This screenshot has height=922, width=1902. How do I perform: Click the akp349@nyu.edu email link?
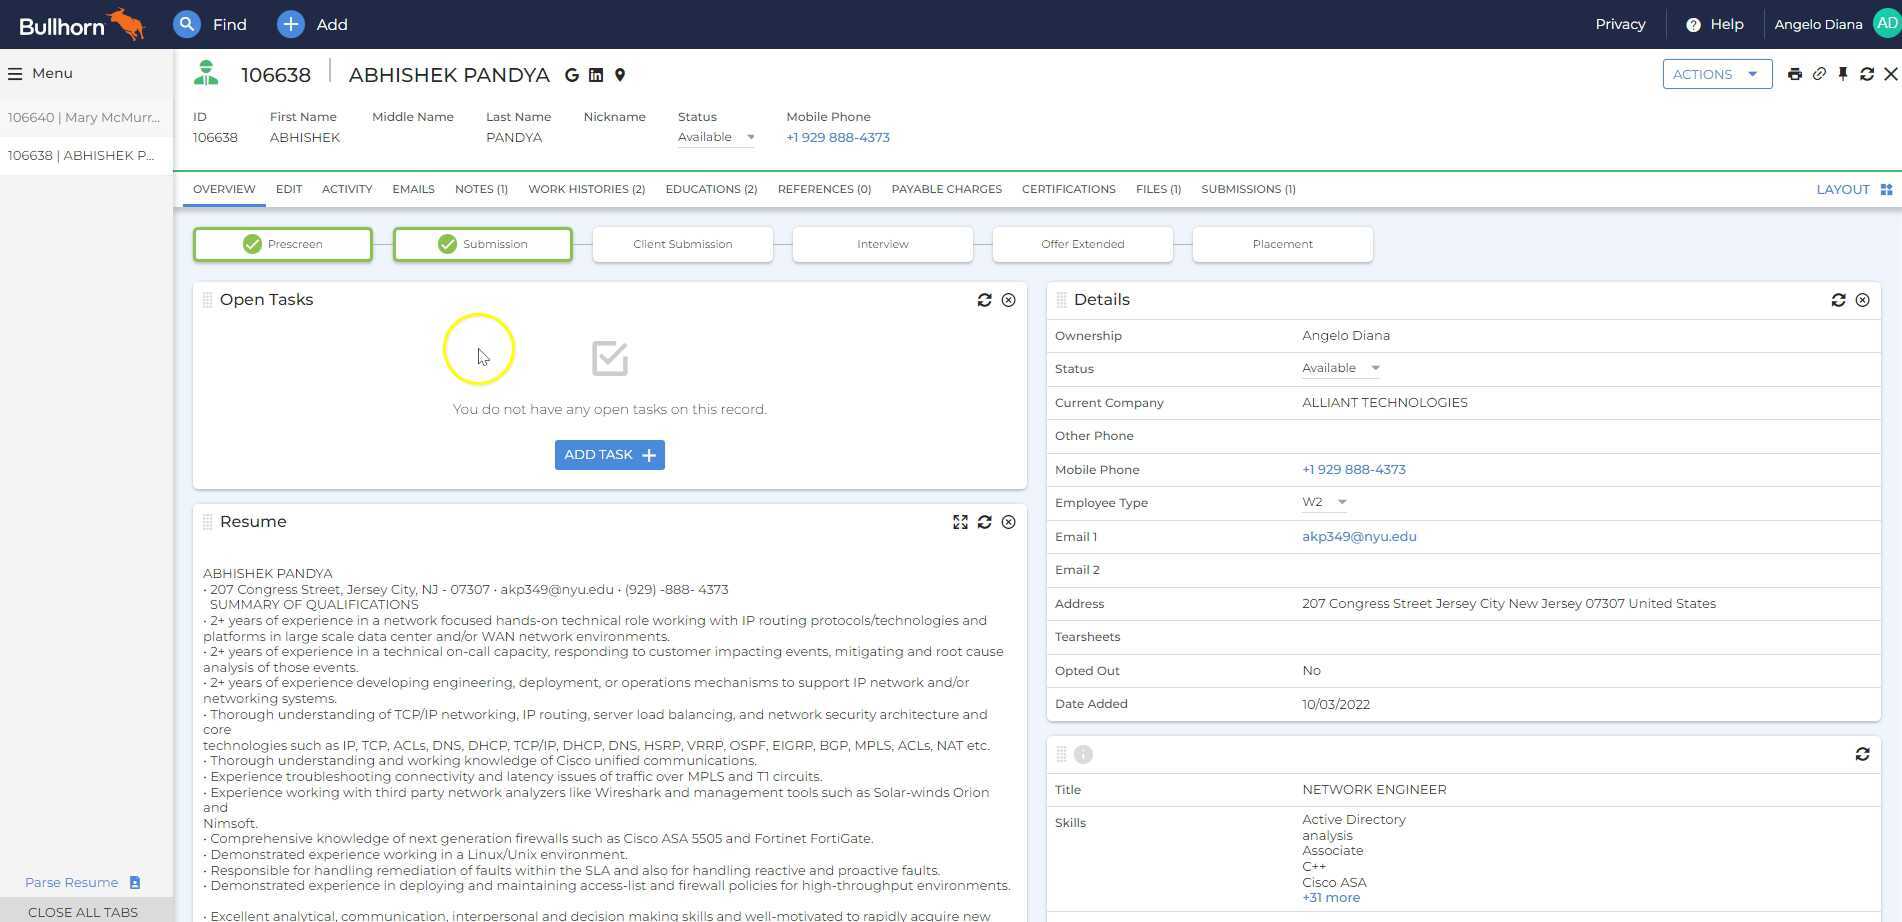1358,536
